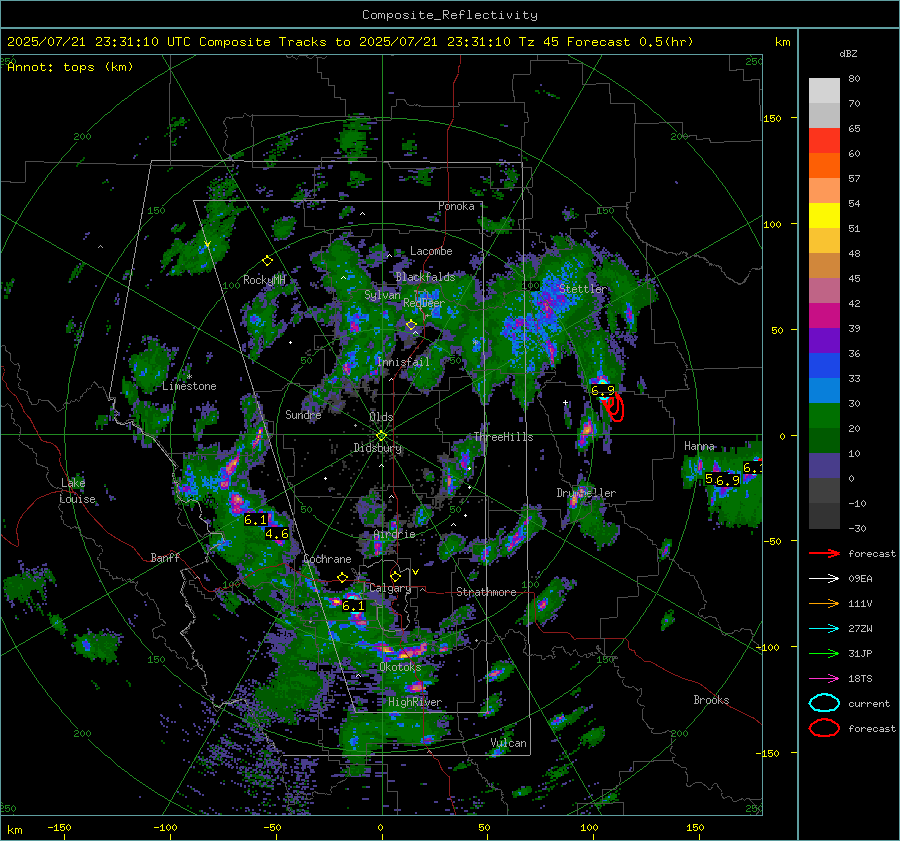Click the white cross marker west of 6.9 storm
This screenshot has height=841, width=900.
tap(565, 402)
